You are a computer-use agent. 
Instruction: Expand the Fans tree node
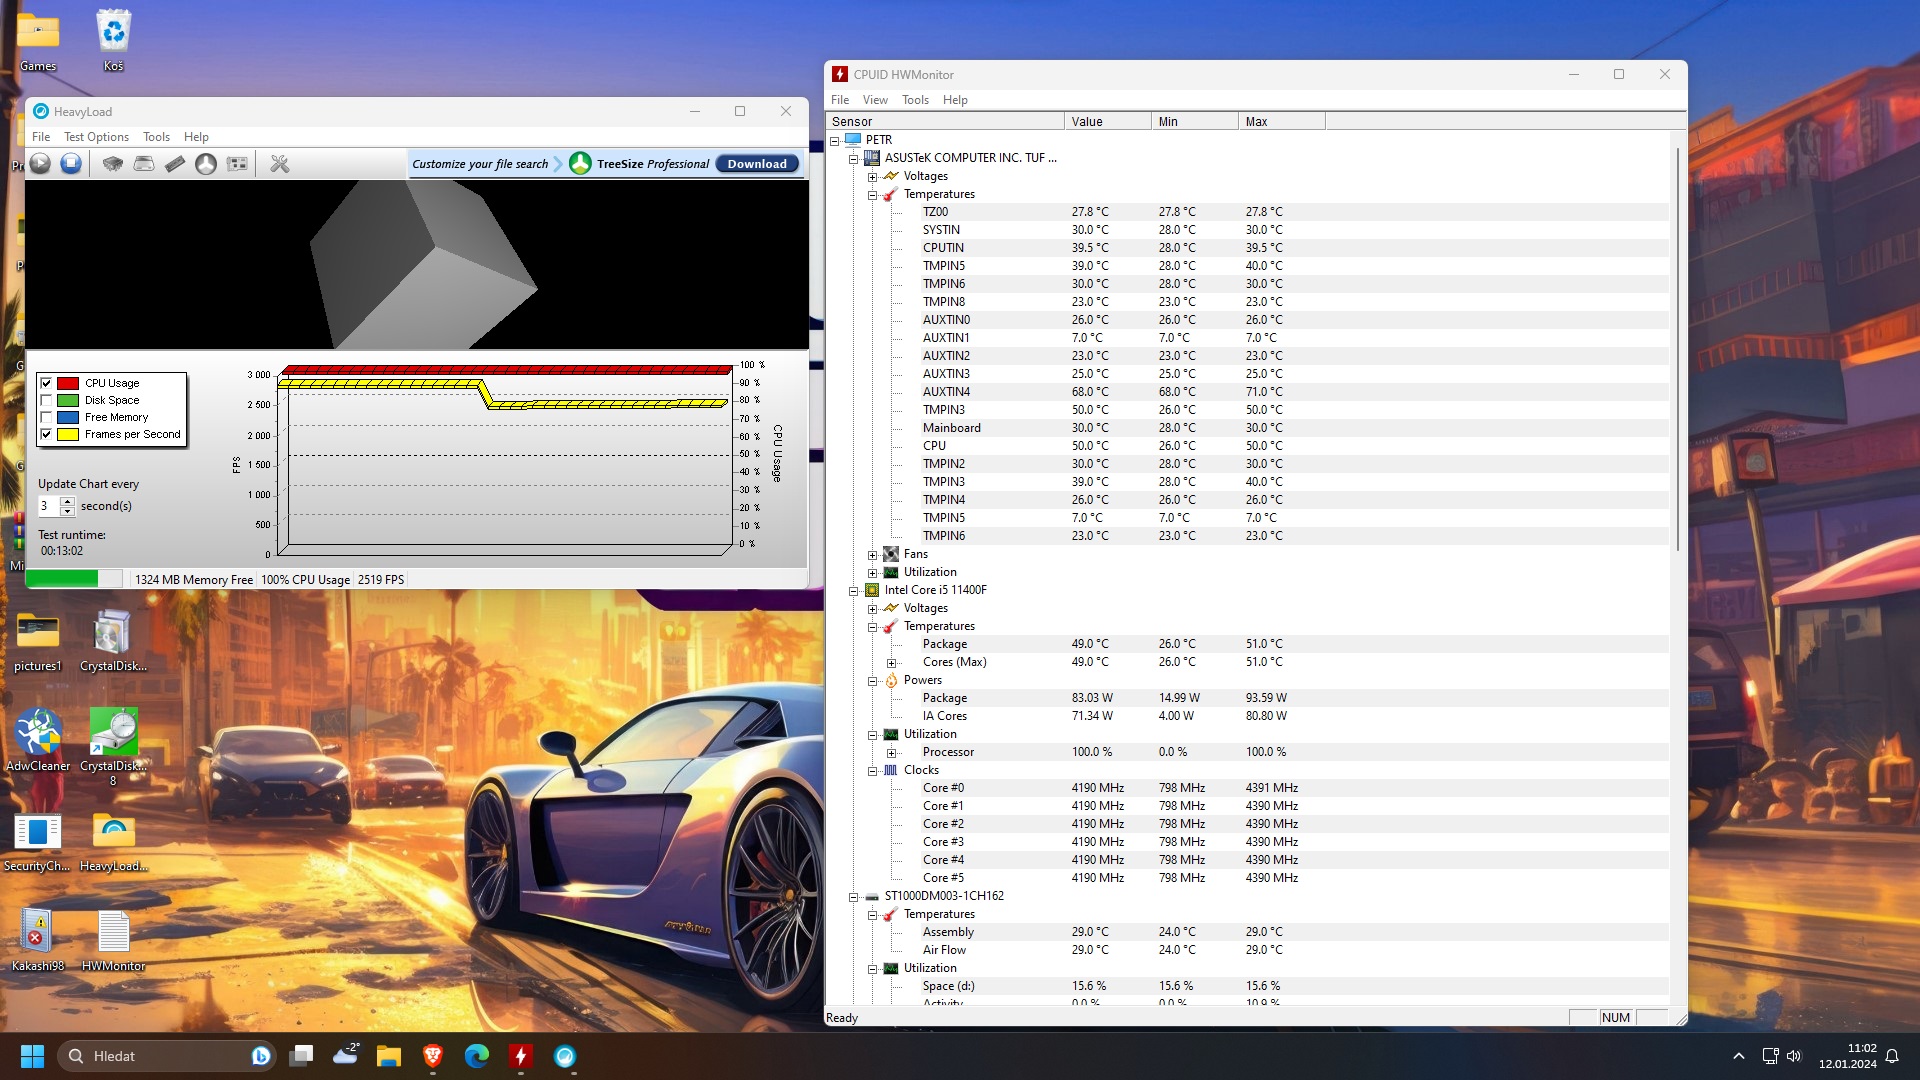click(872, 555)
